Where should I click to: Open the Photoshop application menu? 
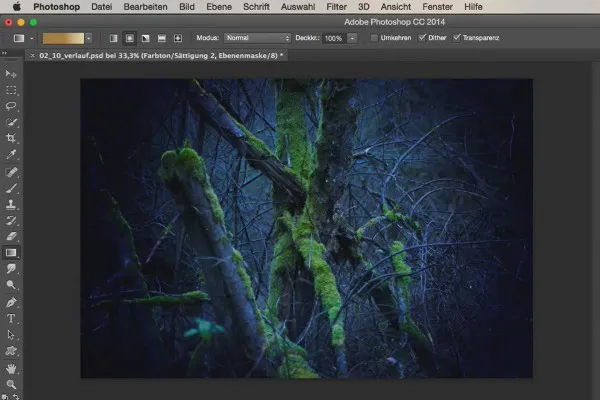(57, 7)
